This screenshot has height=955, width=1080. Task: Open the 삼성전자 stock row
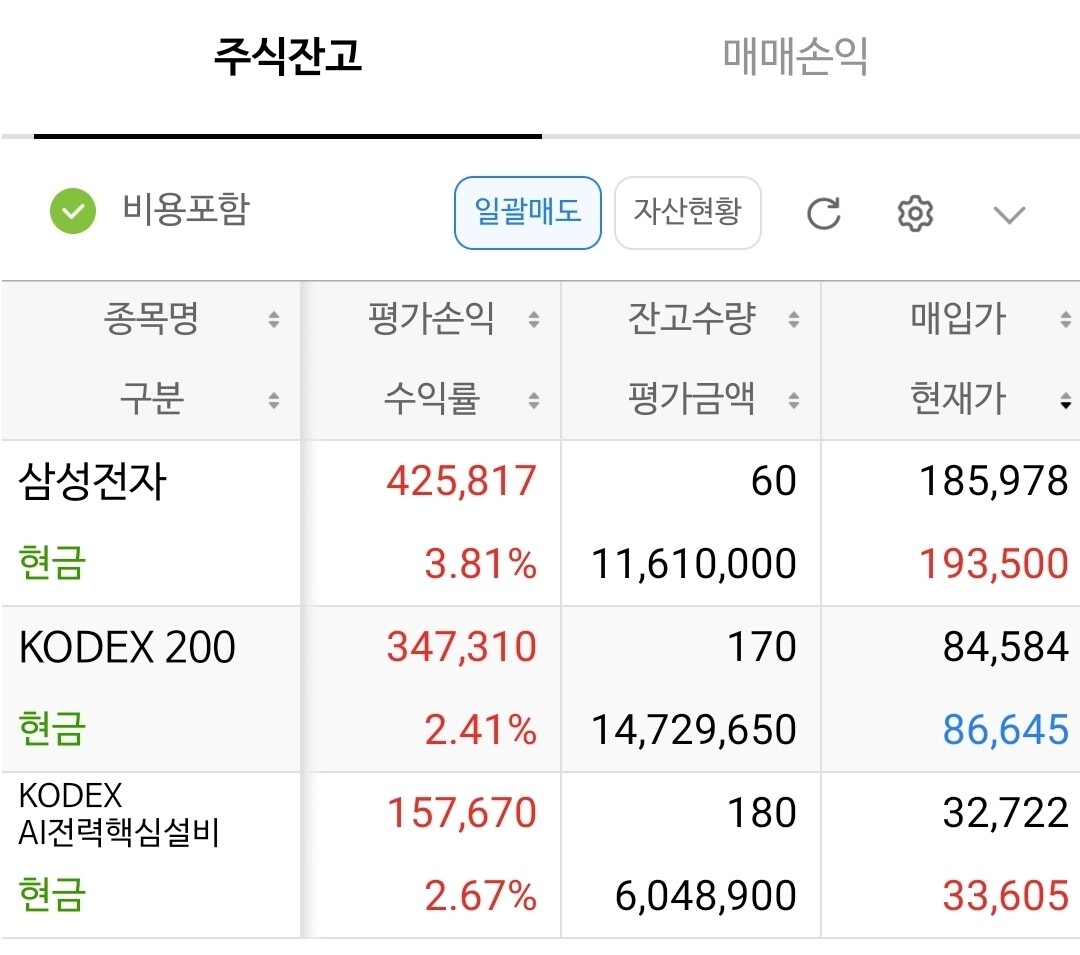coord(540,523)
